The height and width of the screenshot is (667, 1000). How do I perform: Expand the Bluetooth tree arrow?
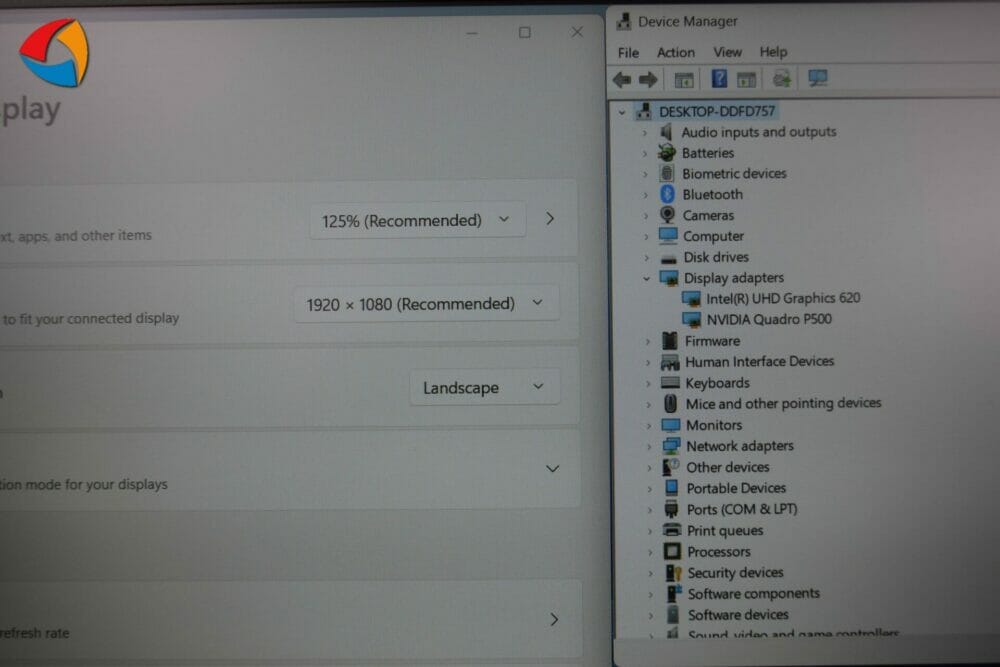coord(645,195)
